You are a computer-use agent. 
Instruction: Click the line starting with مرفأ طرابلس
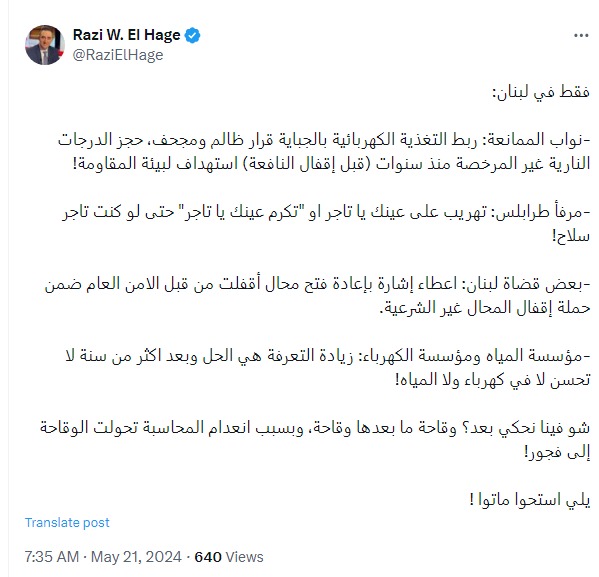point(327,212)
